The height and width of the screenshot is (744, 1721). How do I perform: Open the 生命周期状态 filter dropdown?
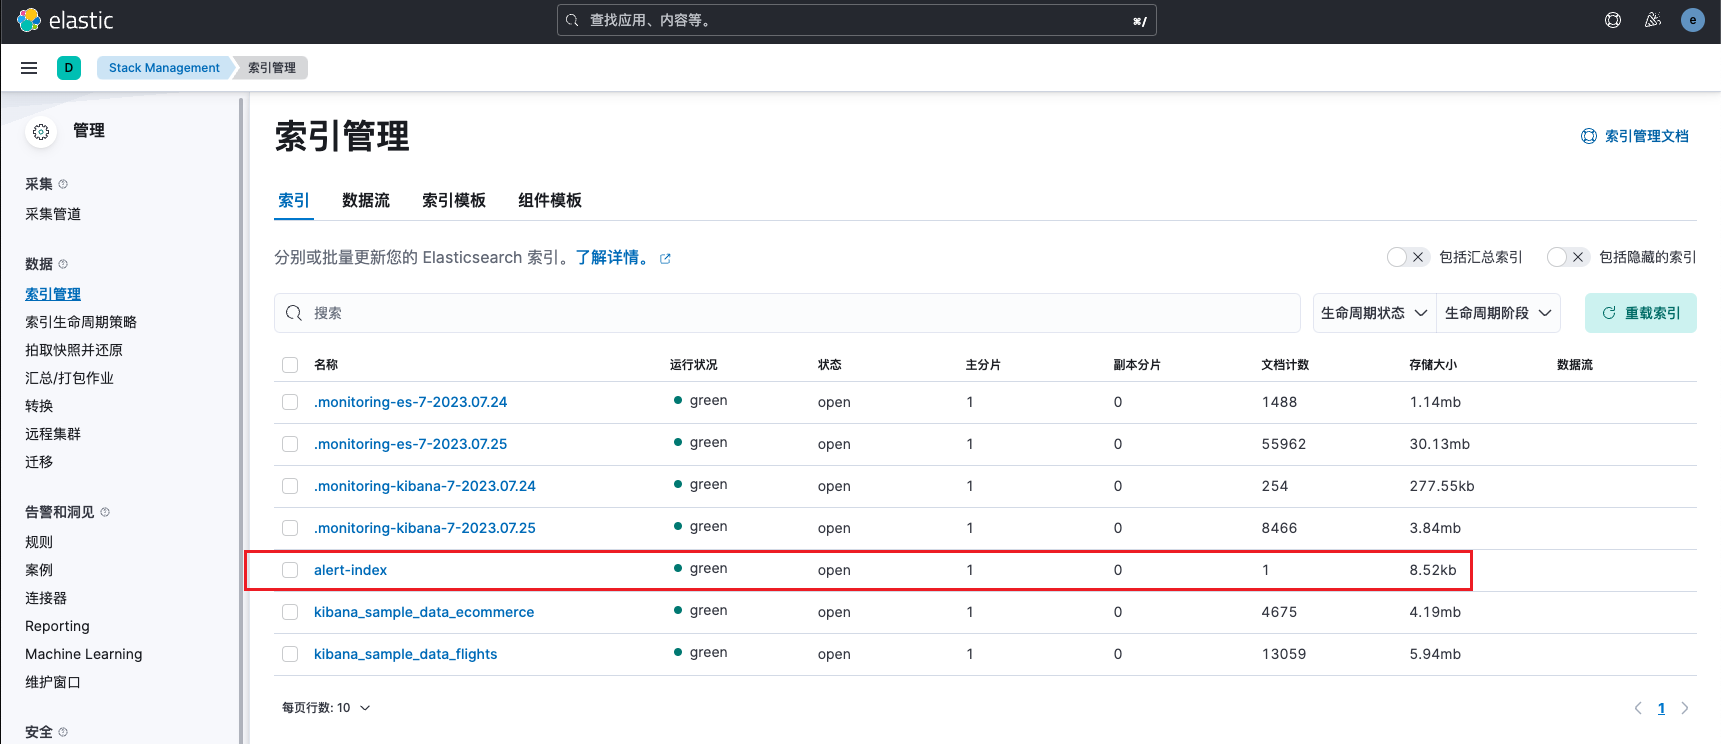point(1374,313)
